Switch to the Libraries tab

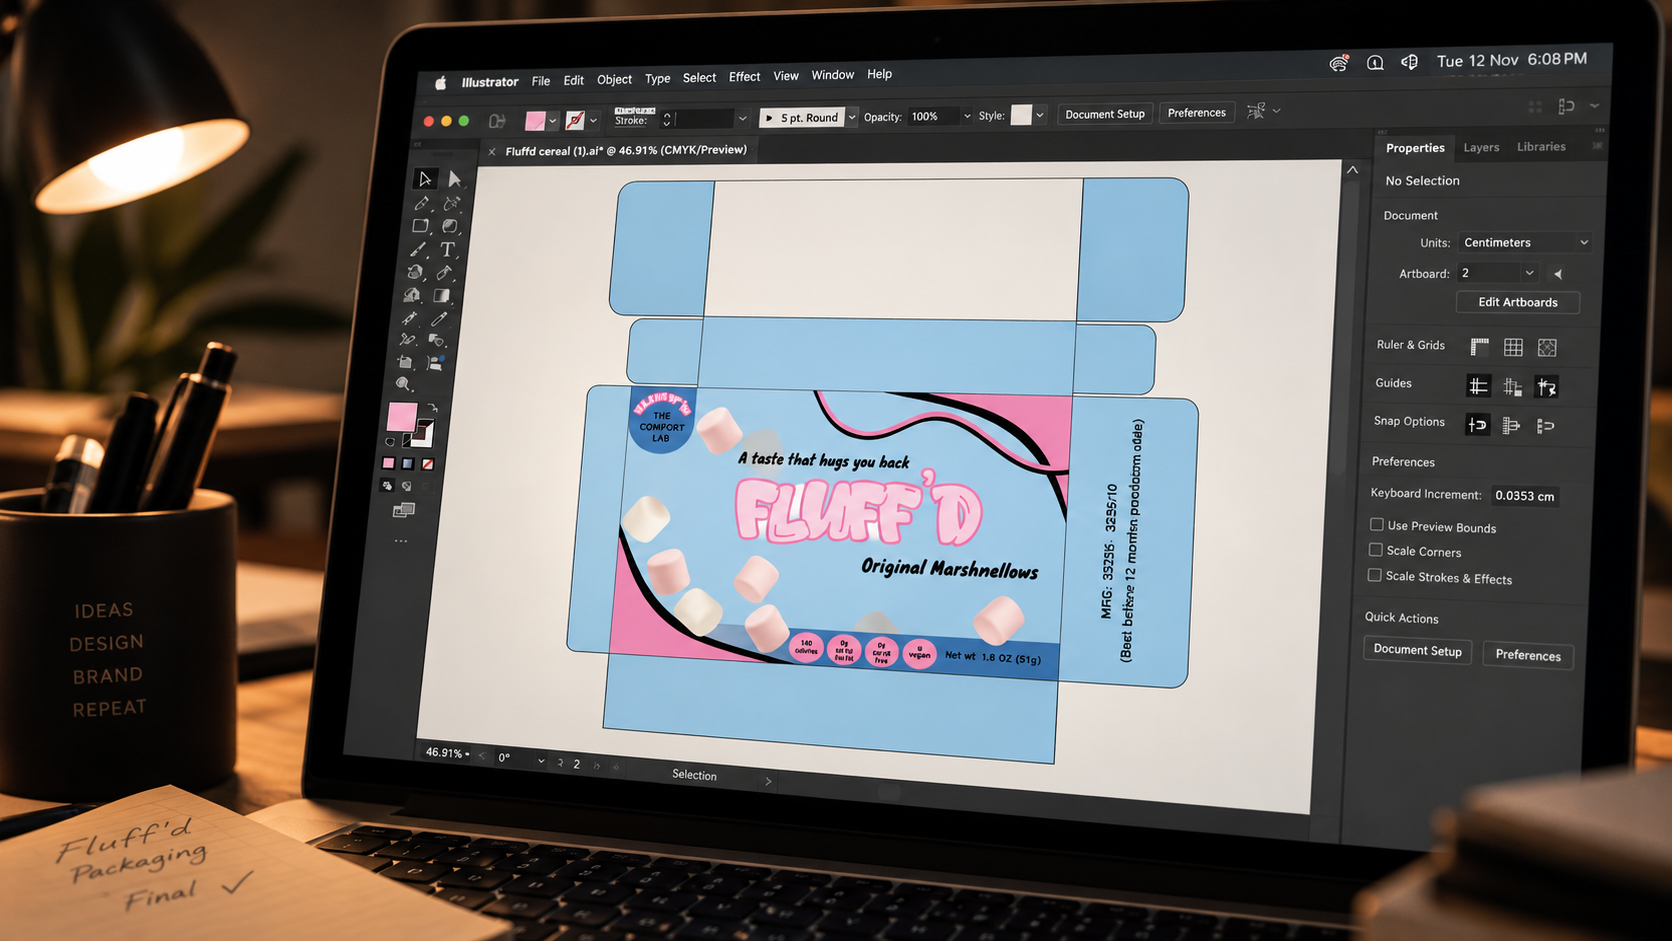click(1541, 146)
